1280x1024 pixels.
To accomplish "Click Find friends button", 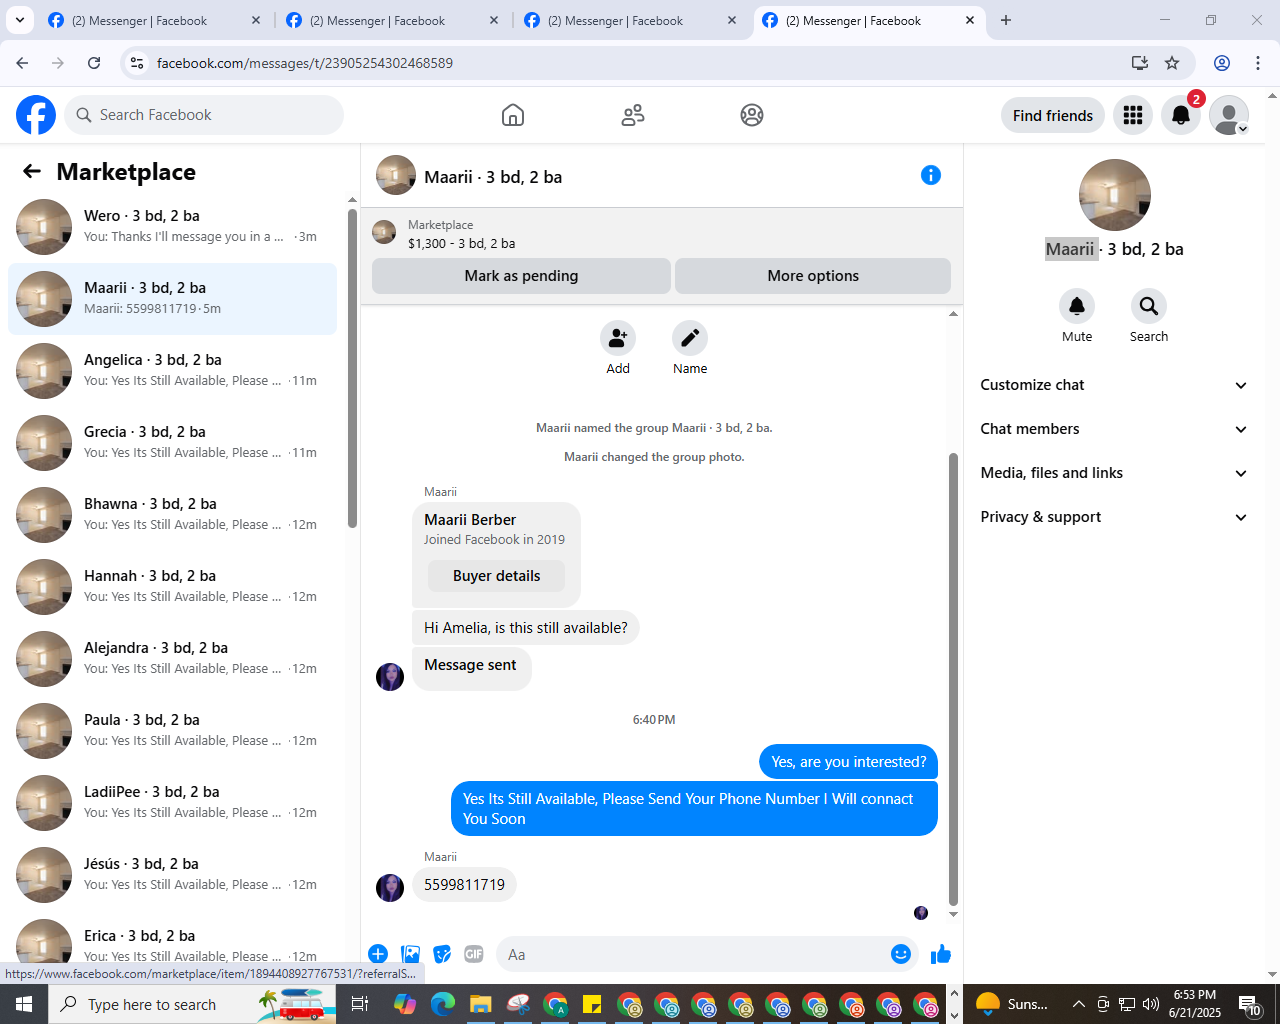I will 1053,115.
